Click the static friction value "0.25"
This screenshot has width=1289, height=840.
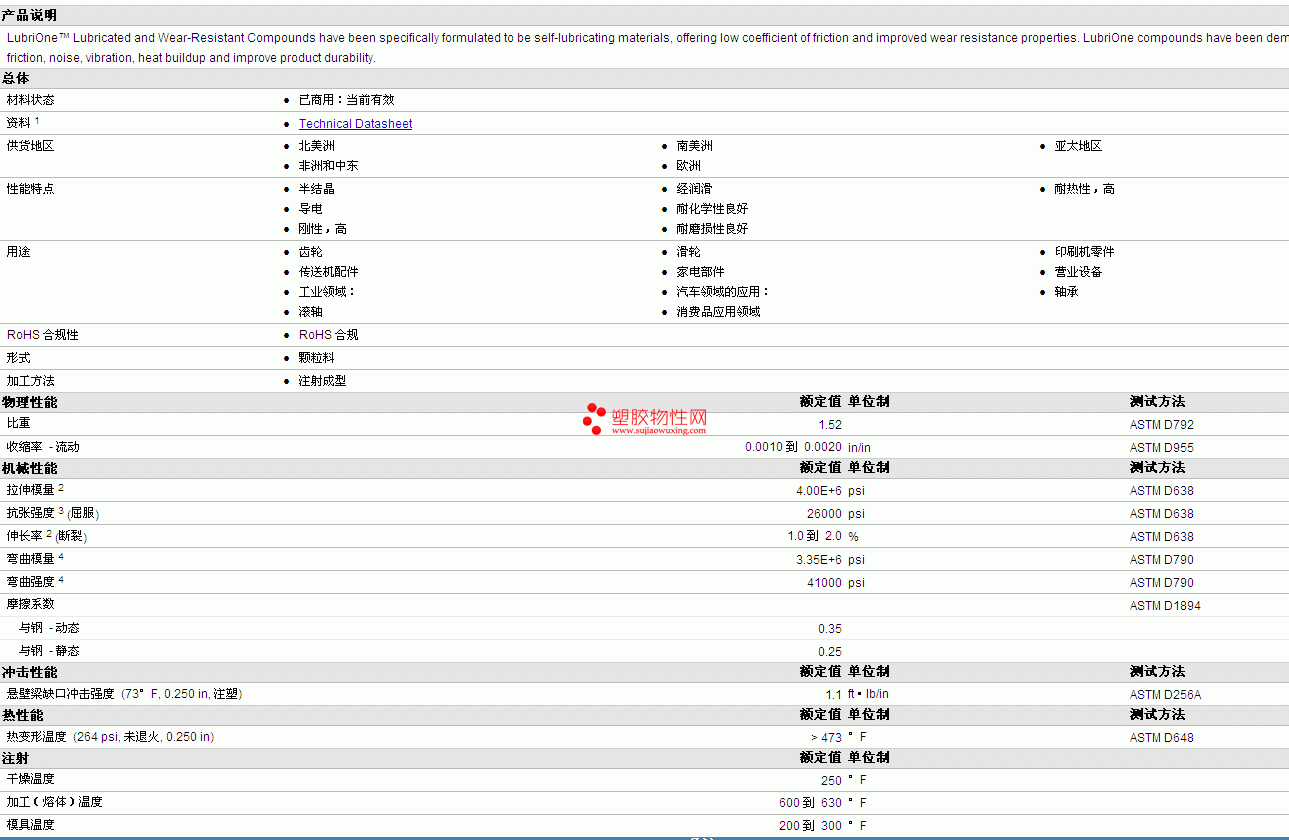pos(830,652)
